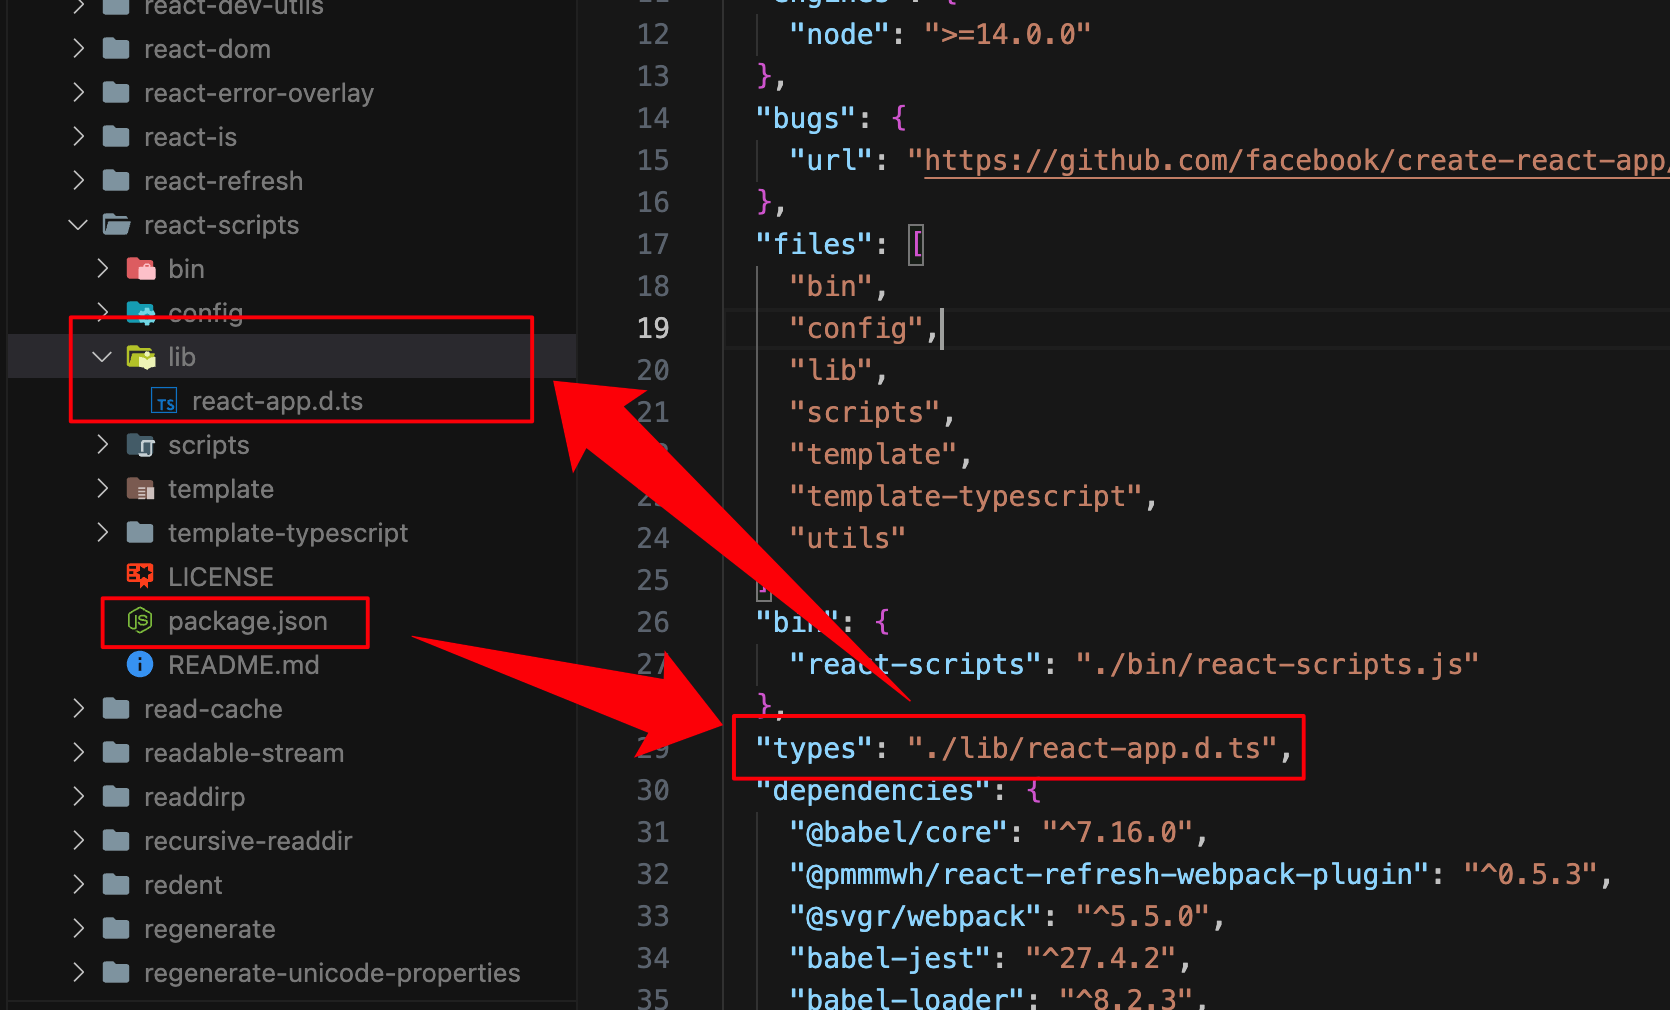Click the template folder icon
This screenshot has height=1010, width=1670.
141,489
